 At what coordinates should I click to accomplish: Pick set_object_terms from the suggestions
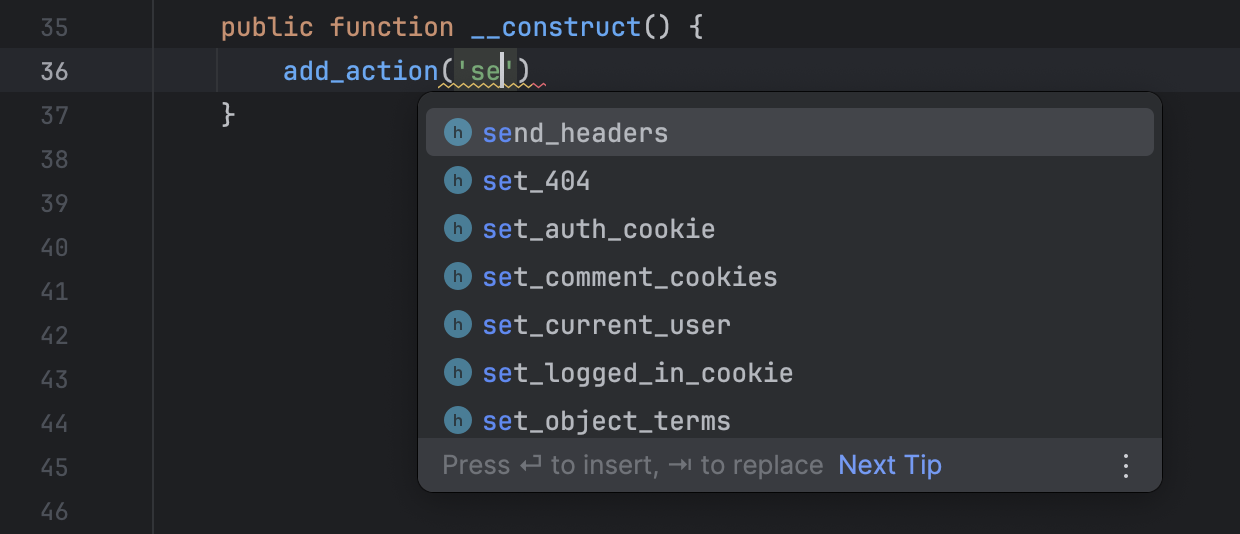(x=606, y=421)
